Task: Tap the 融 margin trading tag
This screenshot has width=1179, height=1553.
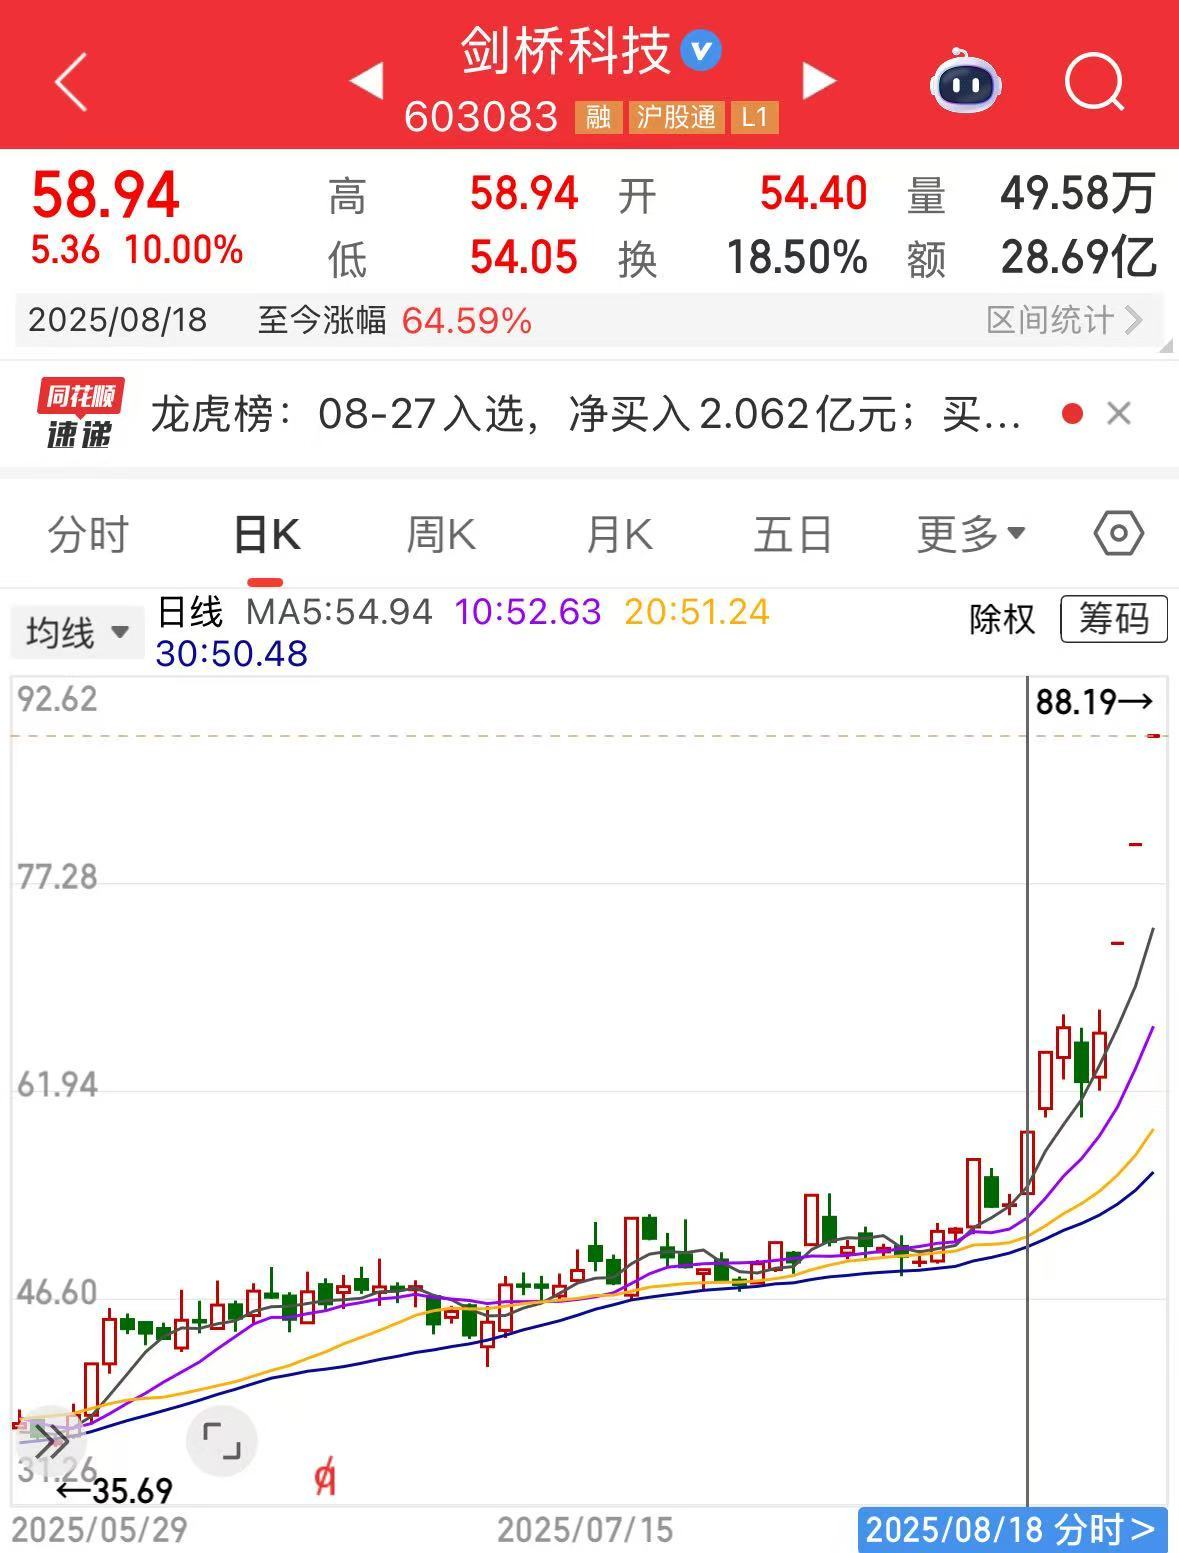Action: (x=598, y=117)
